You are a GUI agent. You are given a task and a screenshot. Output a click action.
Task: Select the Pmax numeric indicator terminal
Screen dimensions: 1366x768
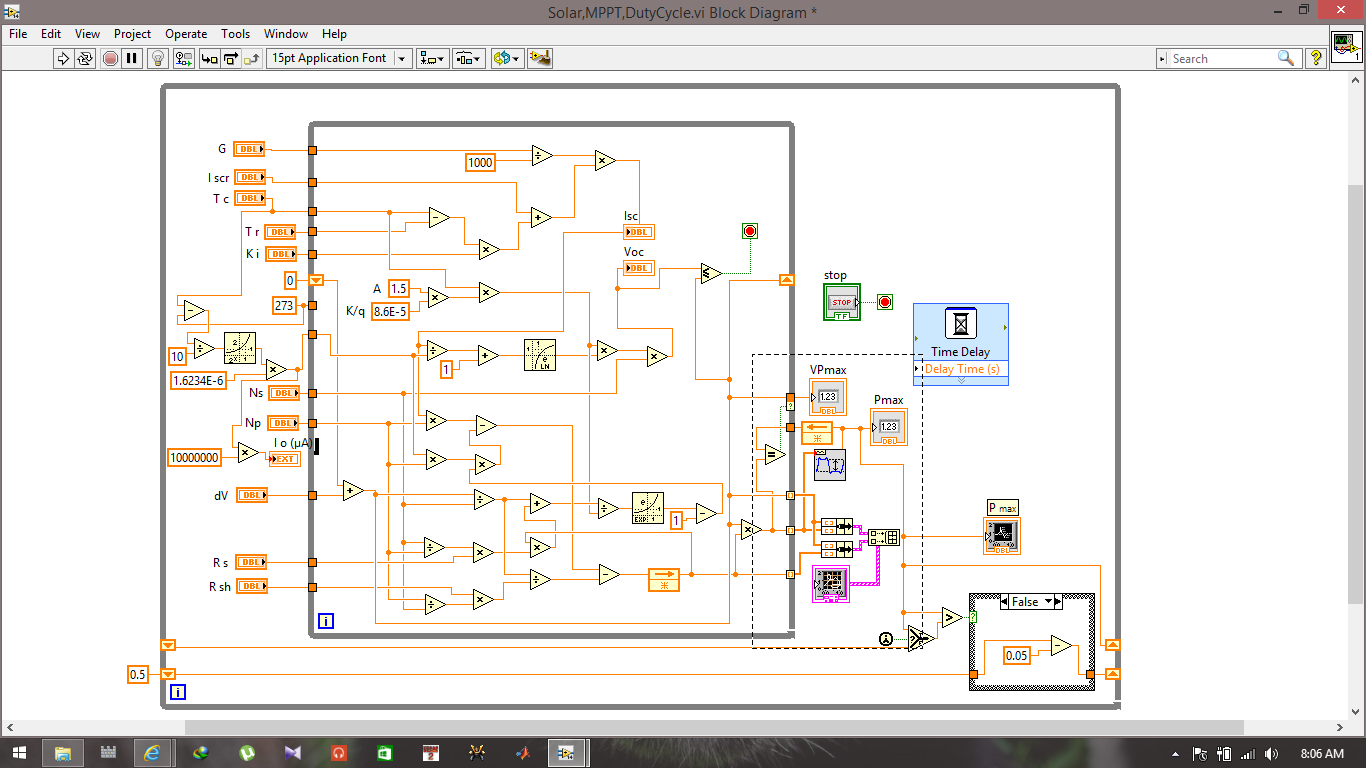click(888, 427)
